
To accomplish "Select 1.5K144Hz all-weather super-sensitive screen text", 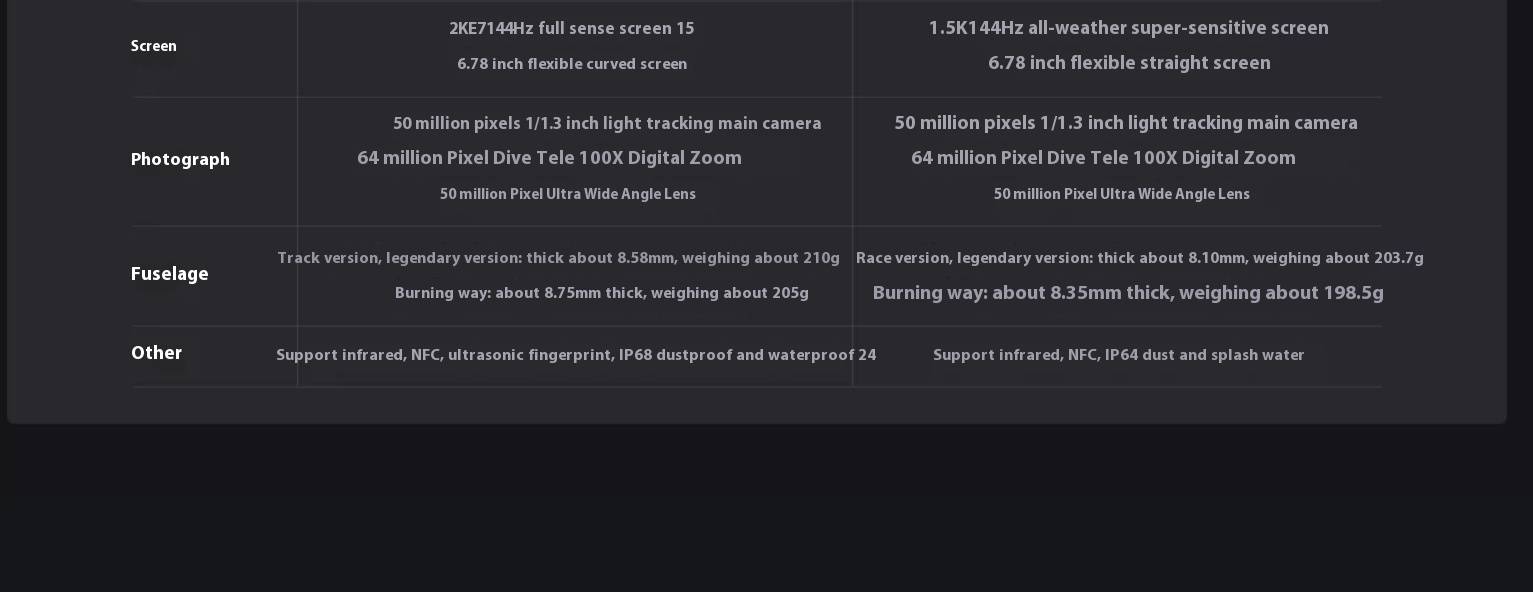I will click(x=1128, y=28).
